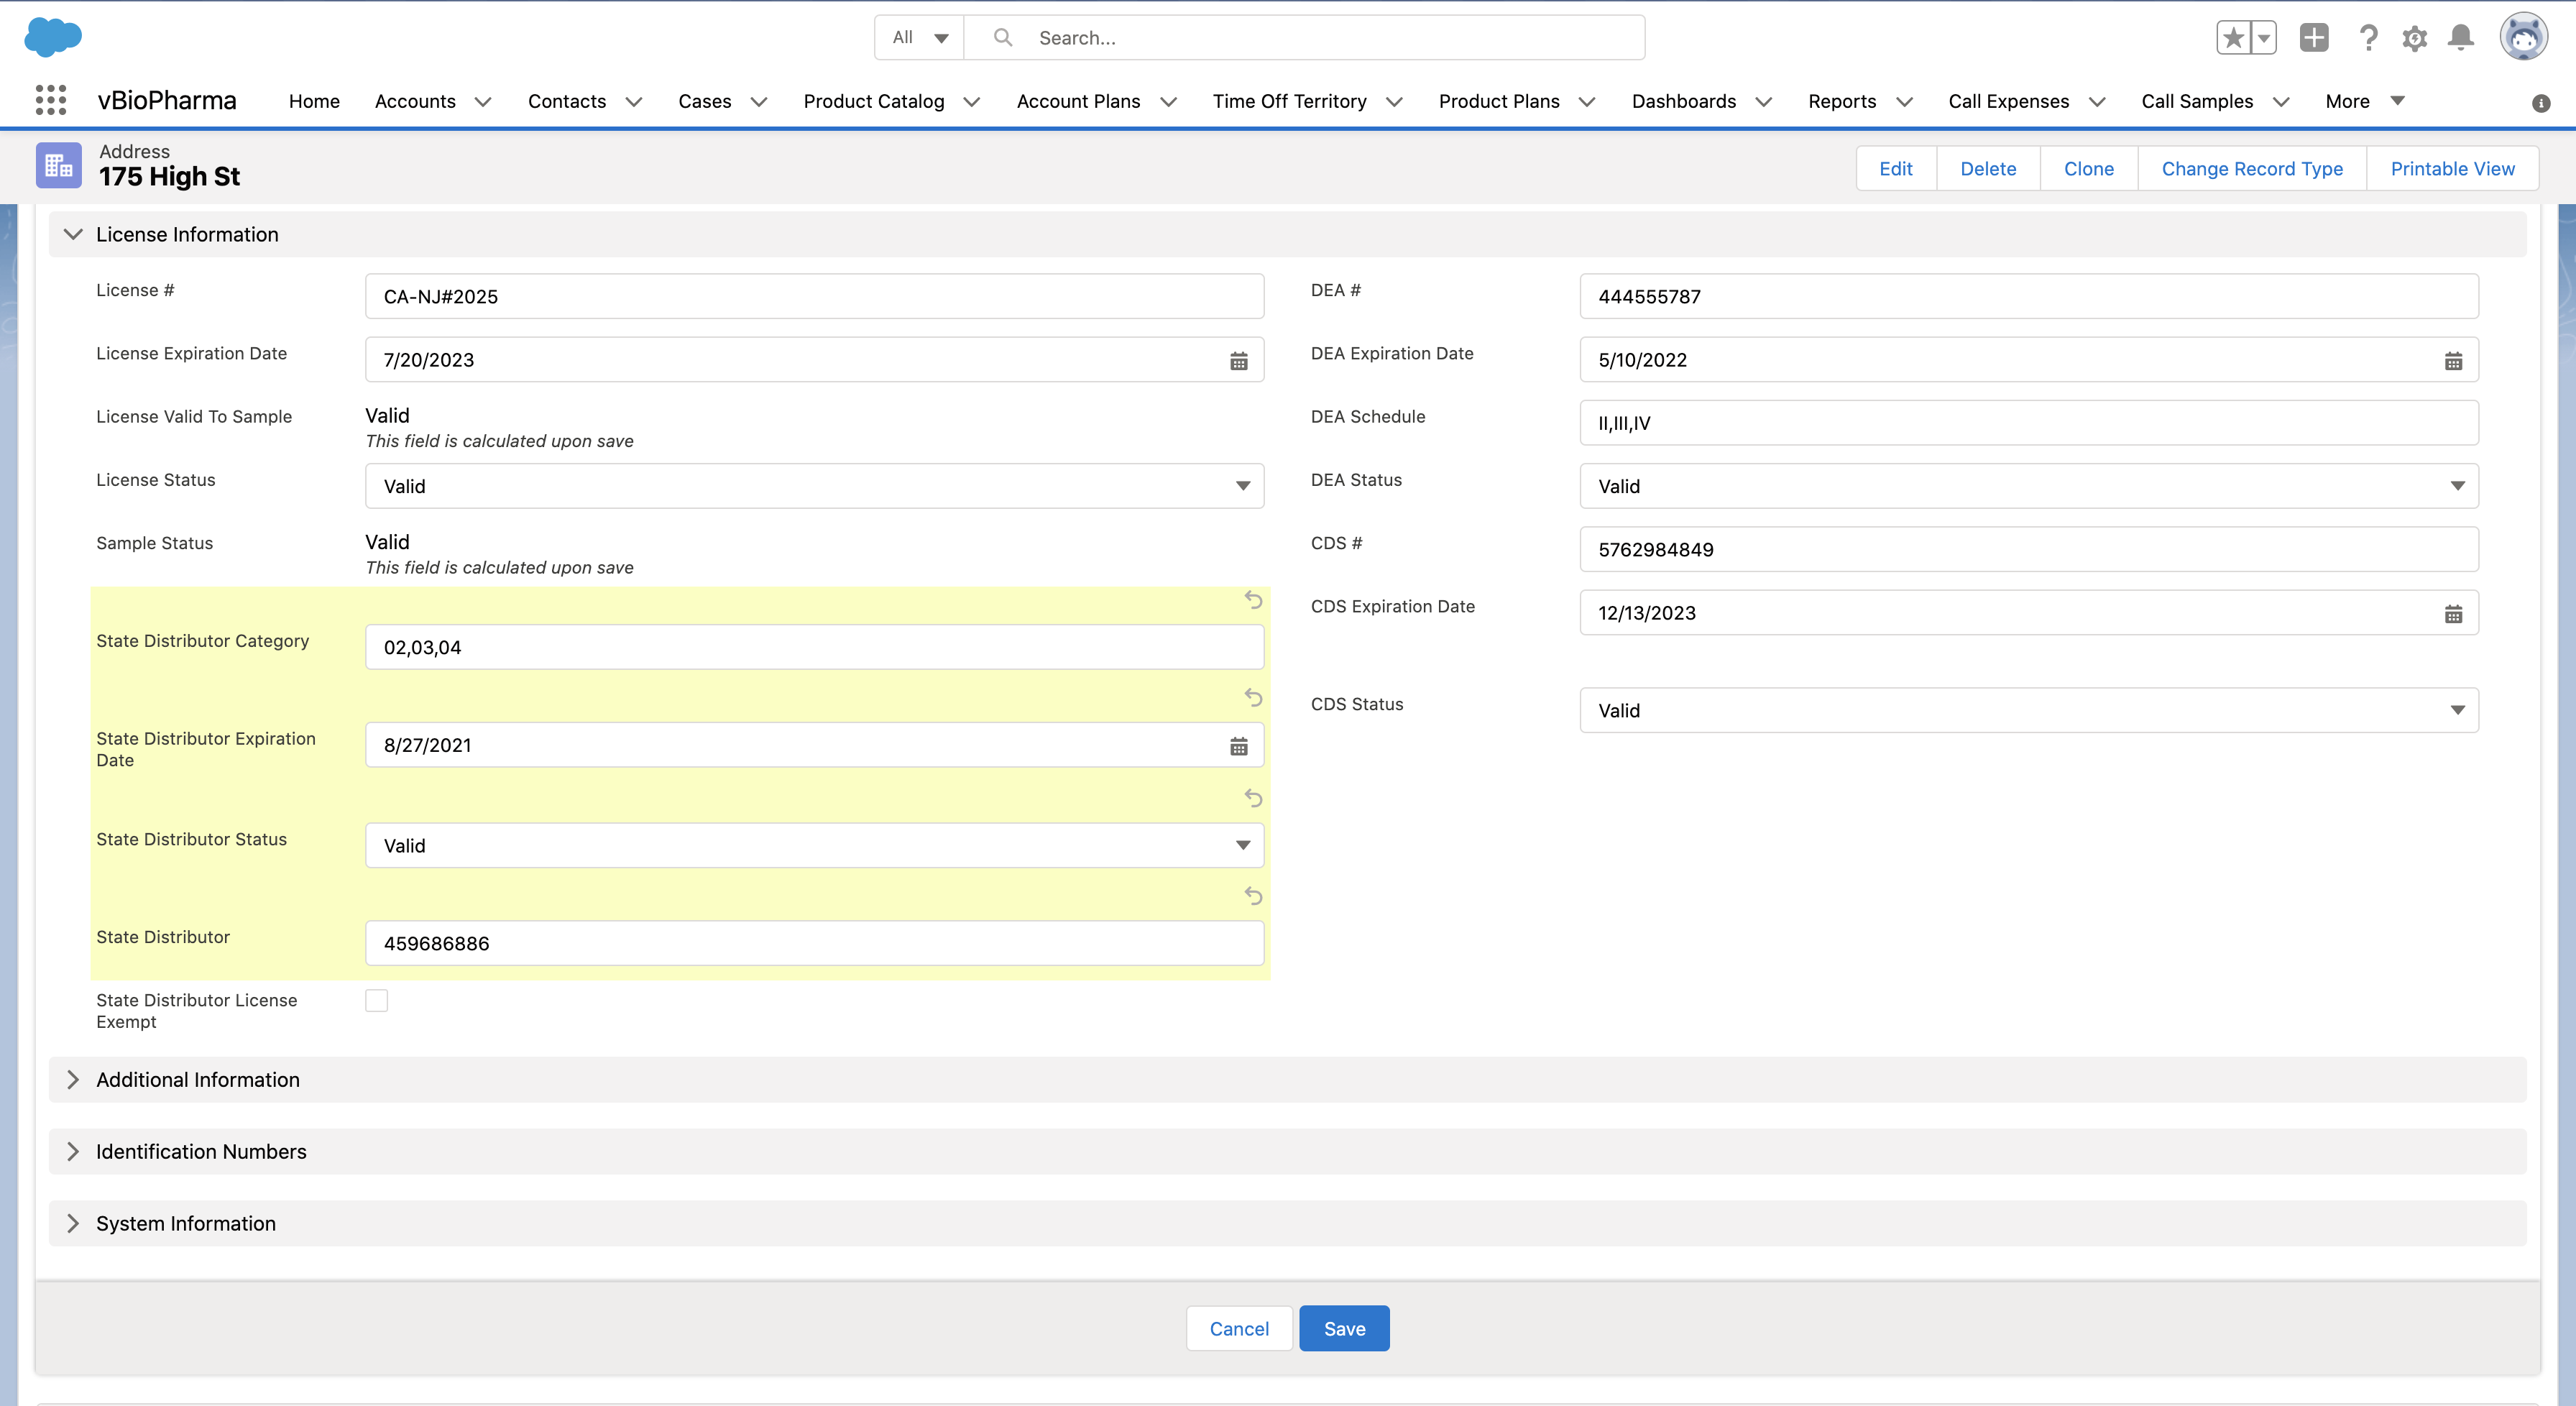The image size is (2576, 1406).
Task: Expand the Additional Information section
Action: coord(198,1080)
